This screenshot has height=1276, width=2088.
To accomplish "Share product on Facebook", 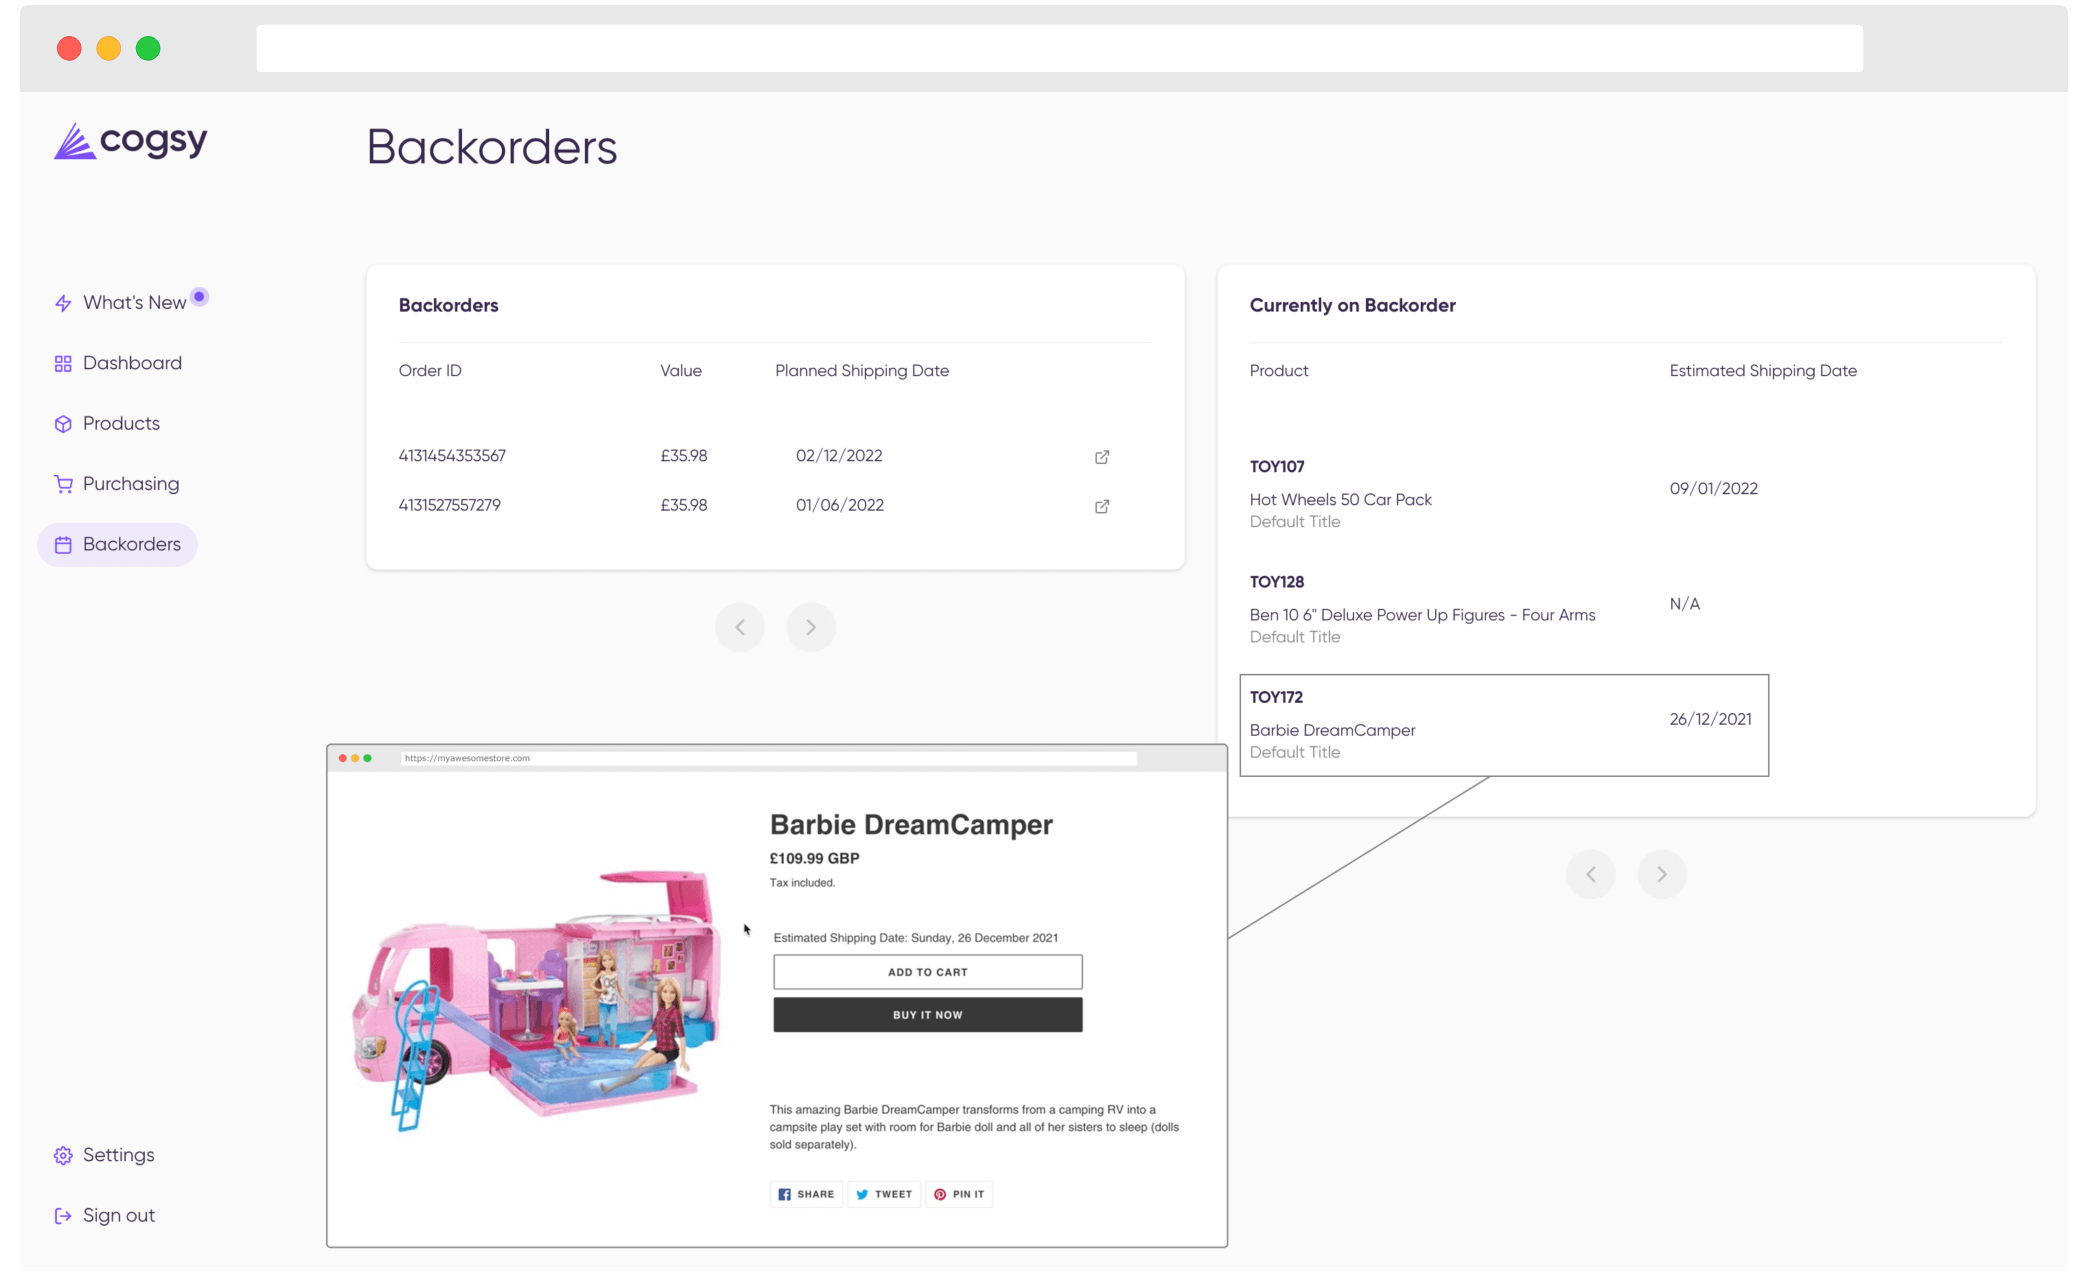I will coord(806,1194).
